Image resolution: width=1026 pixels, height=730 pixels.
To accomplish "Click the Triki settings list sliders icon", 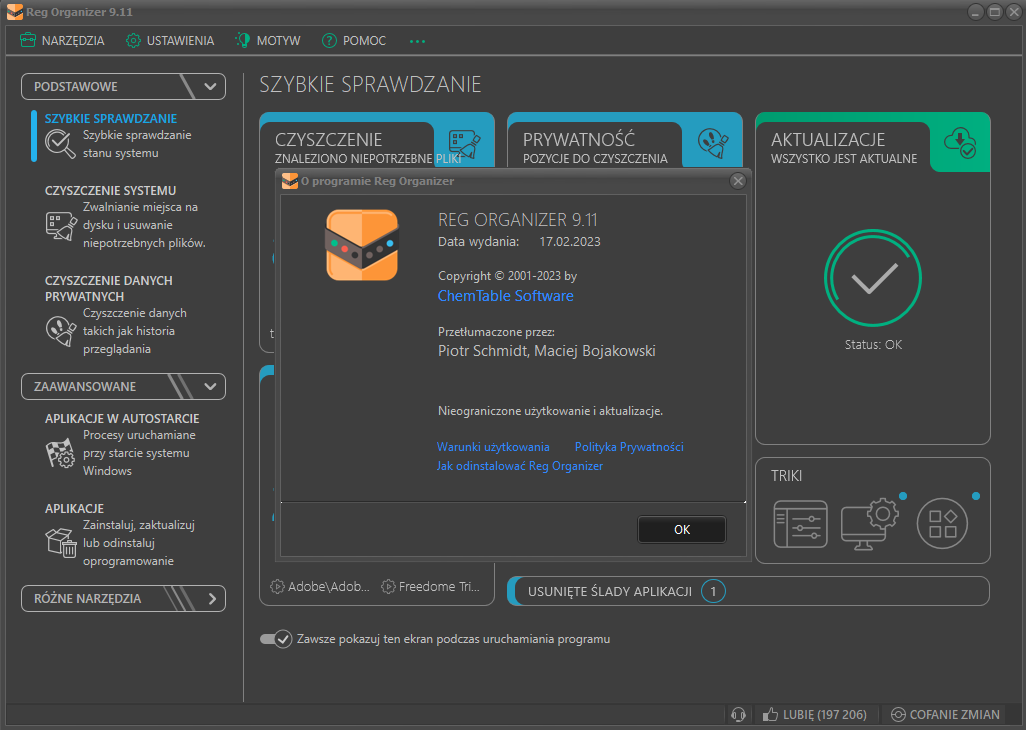I will [x=800, y=524].
